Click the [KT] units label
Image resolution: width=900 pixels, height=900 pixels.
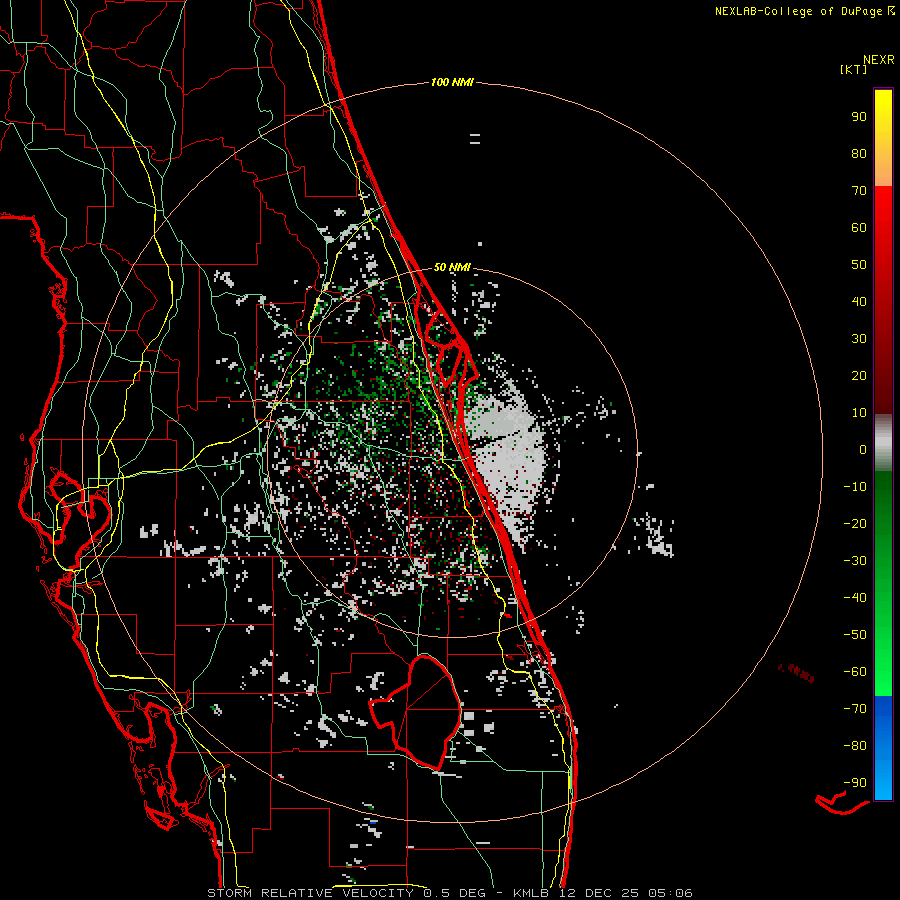(854, 69)
